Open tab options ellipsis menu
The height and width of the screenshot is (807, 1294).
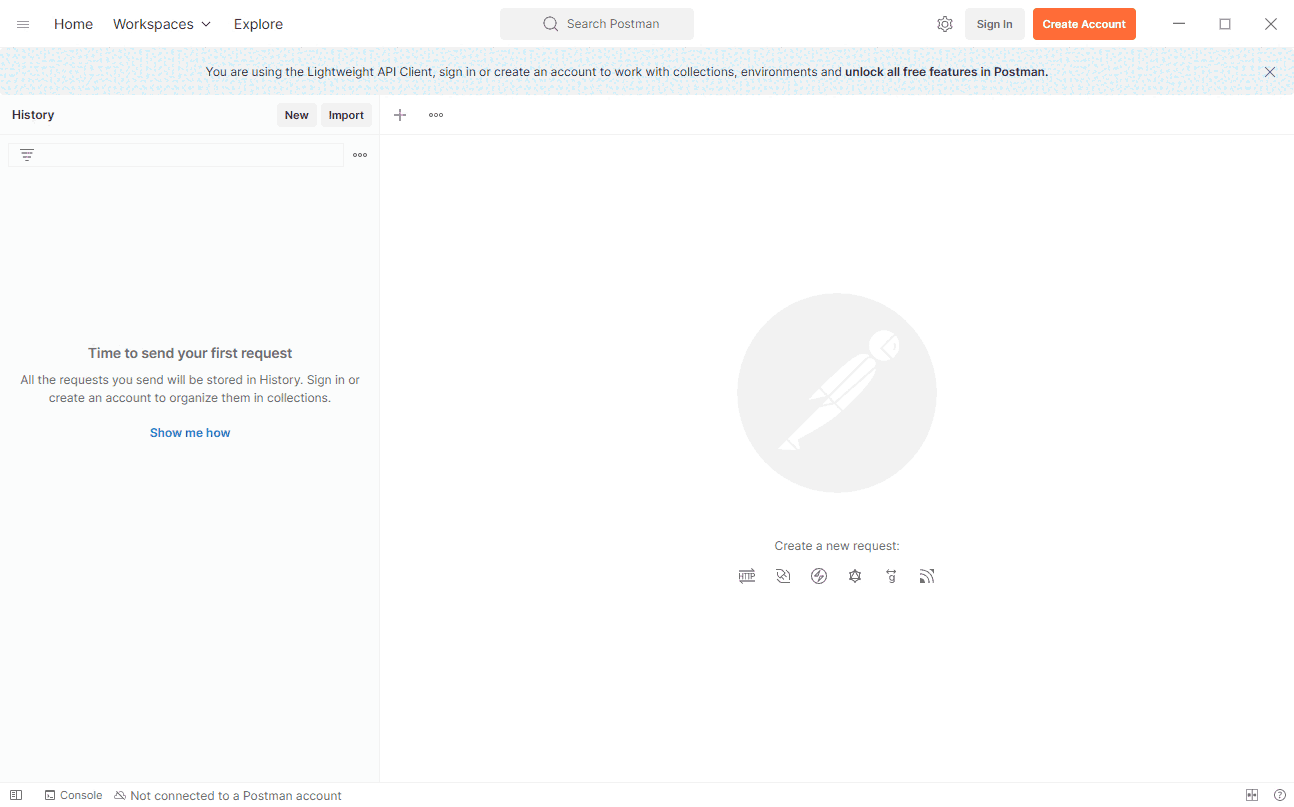coord(436,115)
